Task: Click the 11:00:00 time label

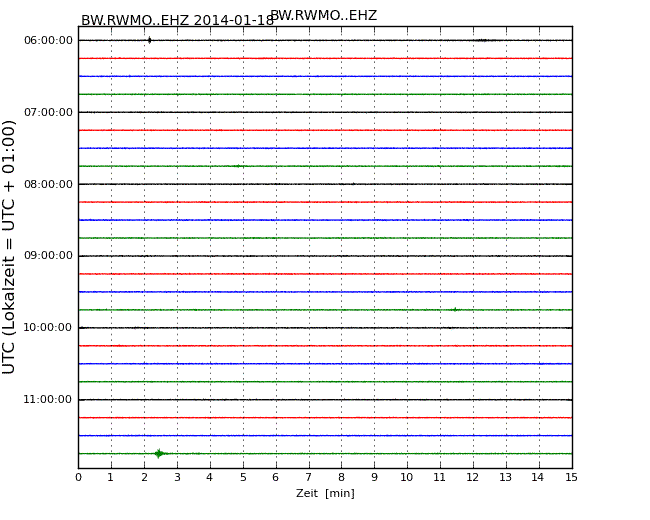Action: pyautogui.click(x=48, y=399)
